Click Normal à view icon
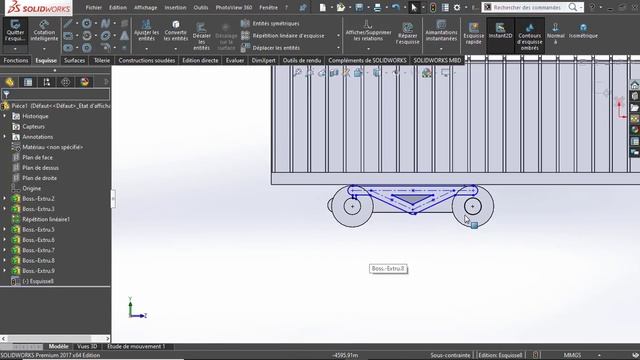The image size is (640, 360). [x=556, y=33]
